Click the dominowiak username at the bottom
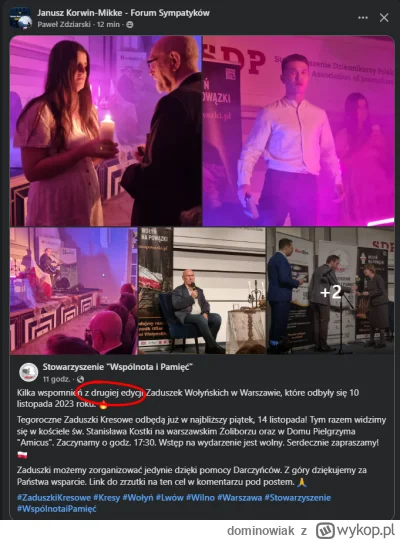The height and width of the screenshot is (540, 400). [x=261, y=531]
